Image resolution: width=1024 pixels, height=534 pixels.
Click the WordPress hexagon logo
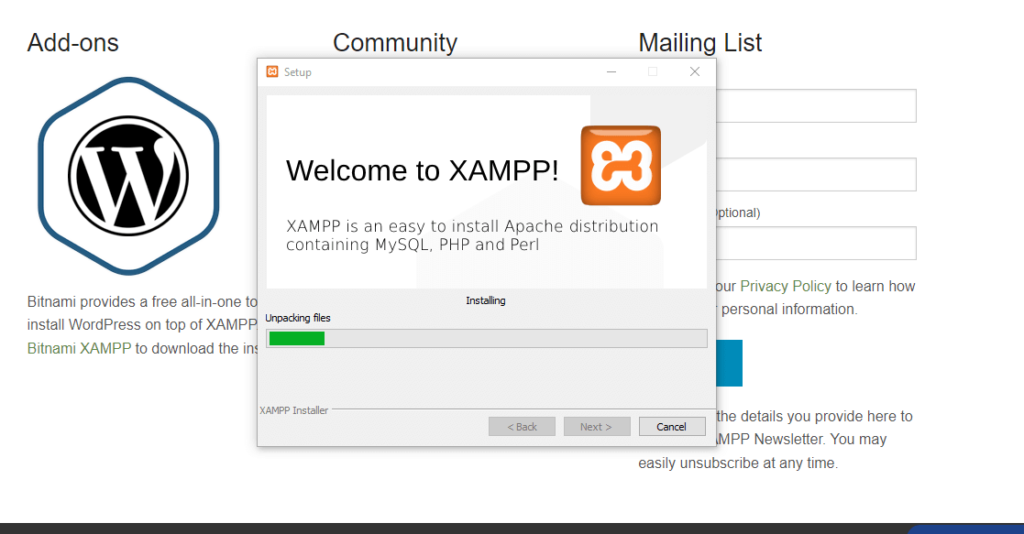click(x=129, y=176)
